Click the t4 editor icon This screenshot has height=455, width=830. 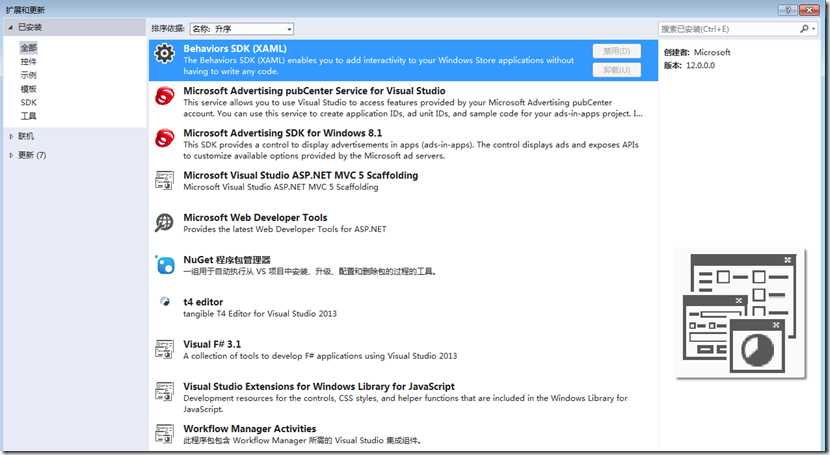point(165,301)
